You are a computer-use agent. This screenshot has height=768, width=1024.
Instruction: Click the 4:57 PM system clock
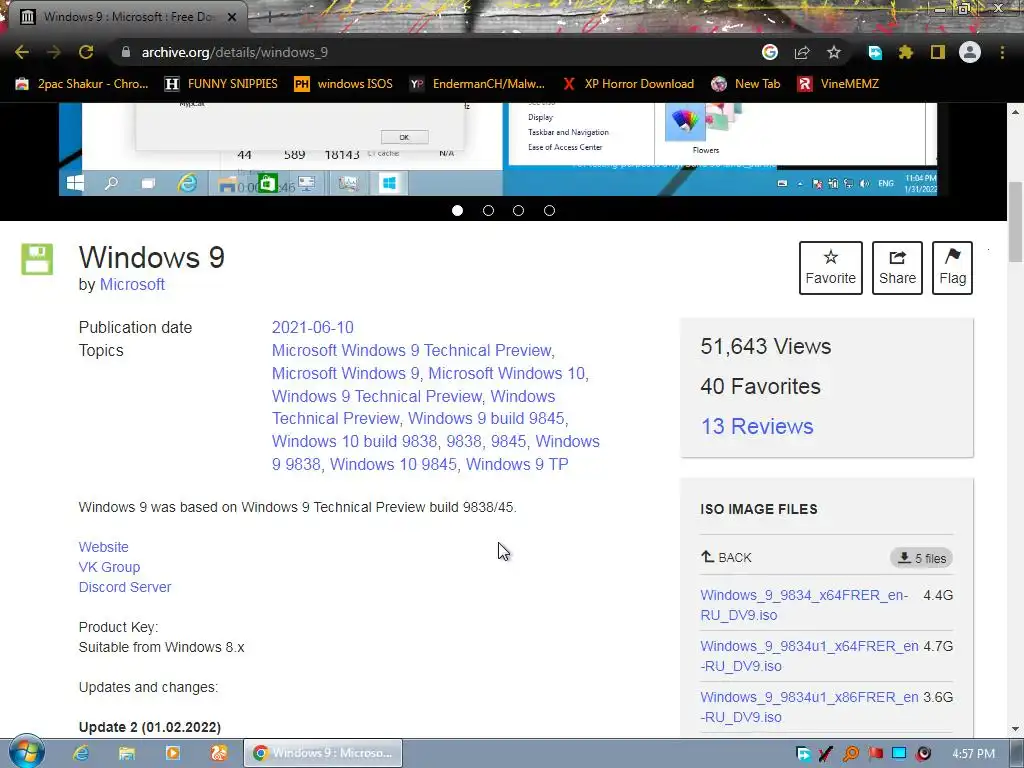pos(973,754)
